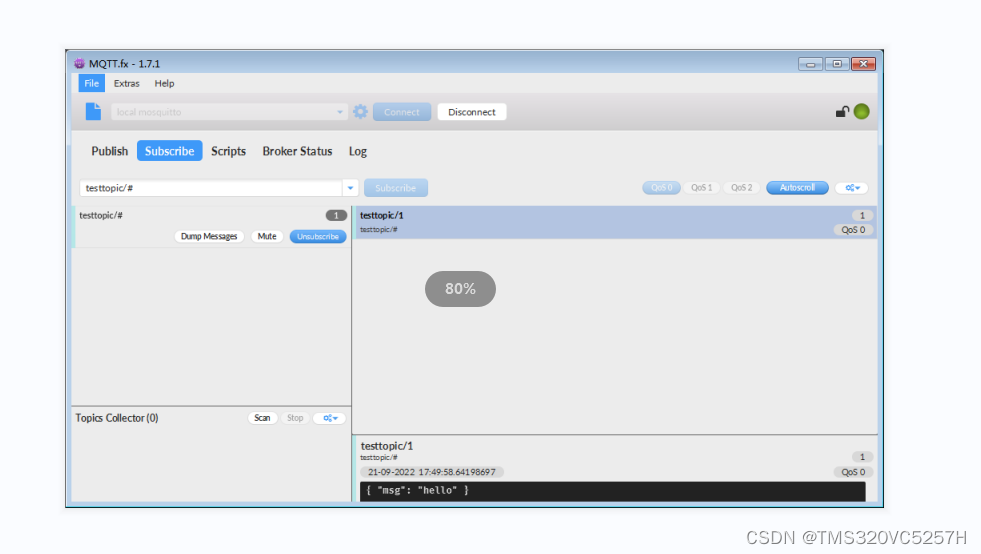This screenshot has height=554, width=981.
Task: Click the Stop button in Topics Collector
Action: click(x=295, y=418)
